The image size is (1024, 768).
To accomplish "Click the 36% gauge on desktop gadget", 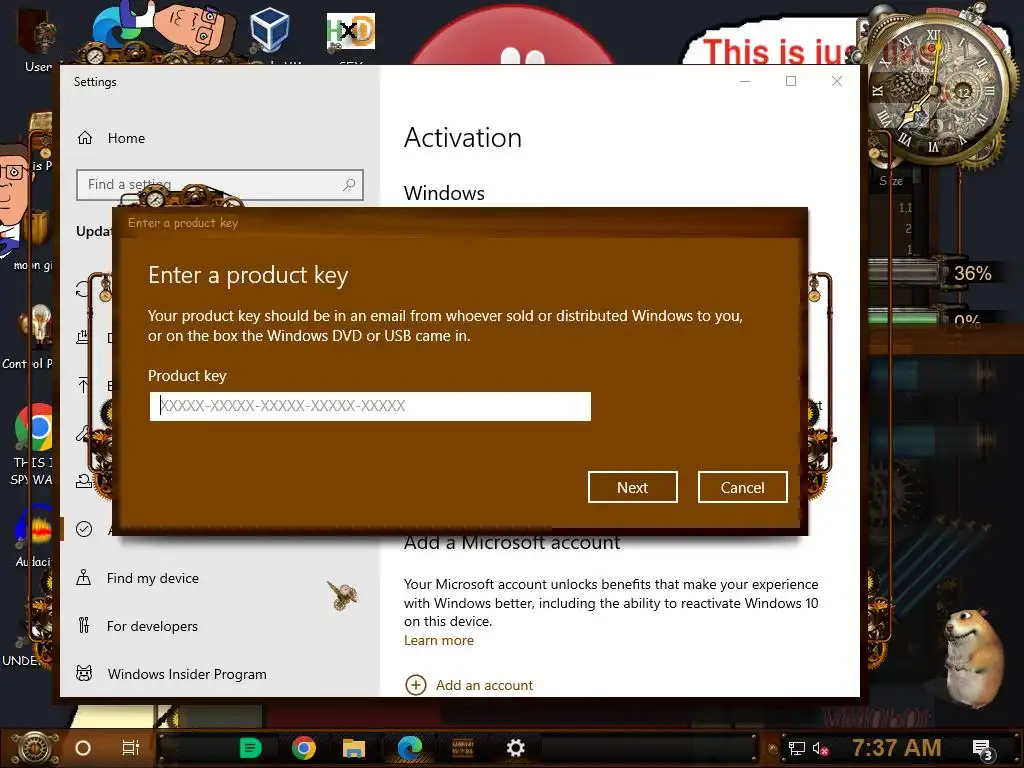I will coord(972,273).
